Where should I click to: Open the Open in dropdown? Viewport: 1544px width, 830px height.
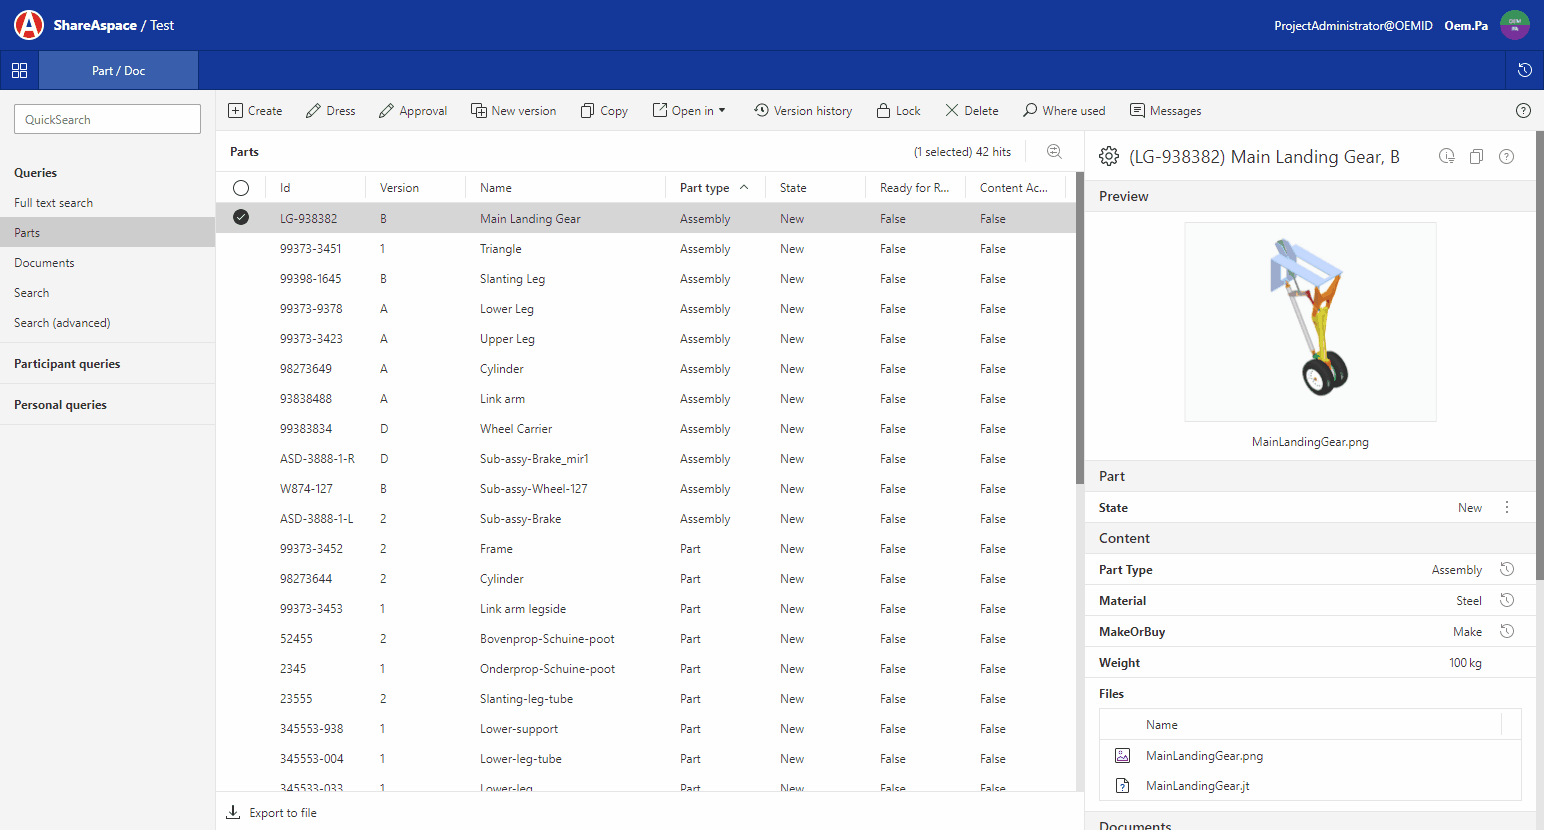click(x=689, y=110)
